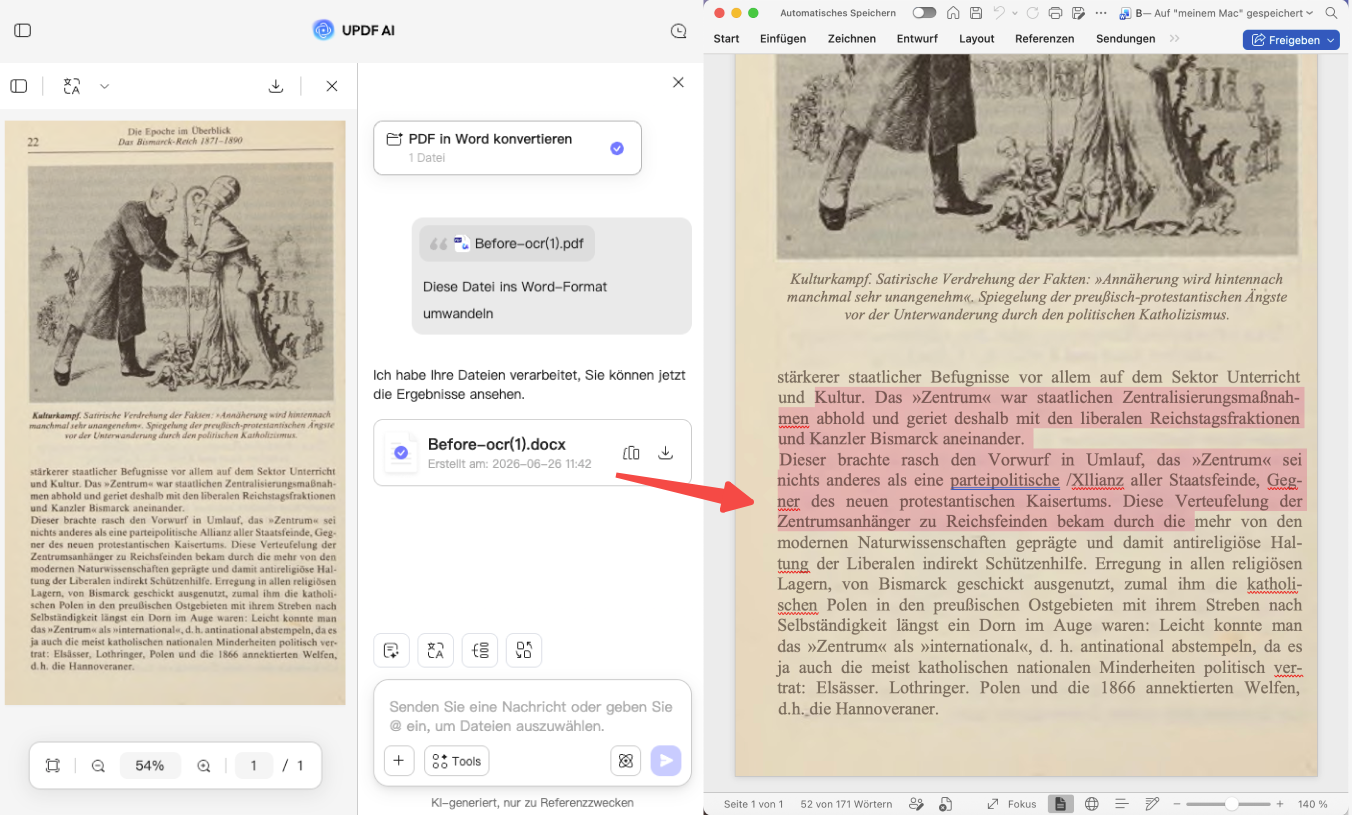
Task: Click the summarize quick-action icon above chat box
Action: tap(391, 650)
